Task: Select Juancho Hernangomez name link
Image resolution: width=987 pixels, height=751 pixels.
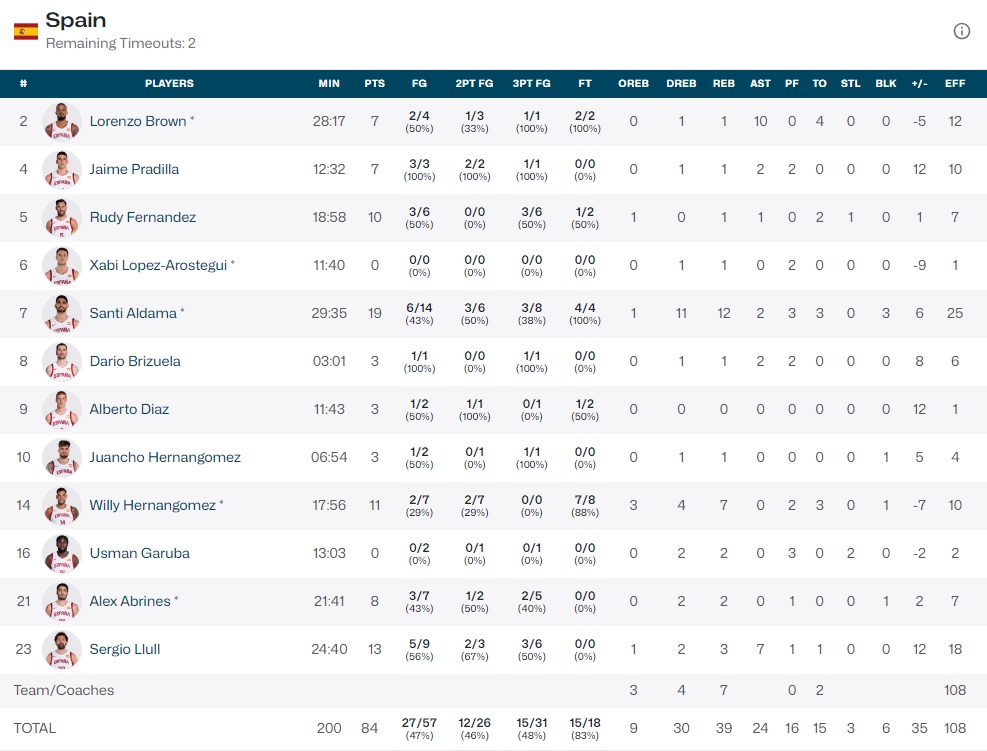Action: (165, 457)
